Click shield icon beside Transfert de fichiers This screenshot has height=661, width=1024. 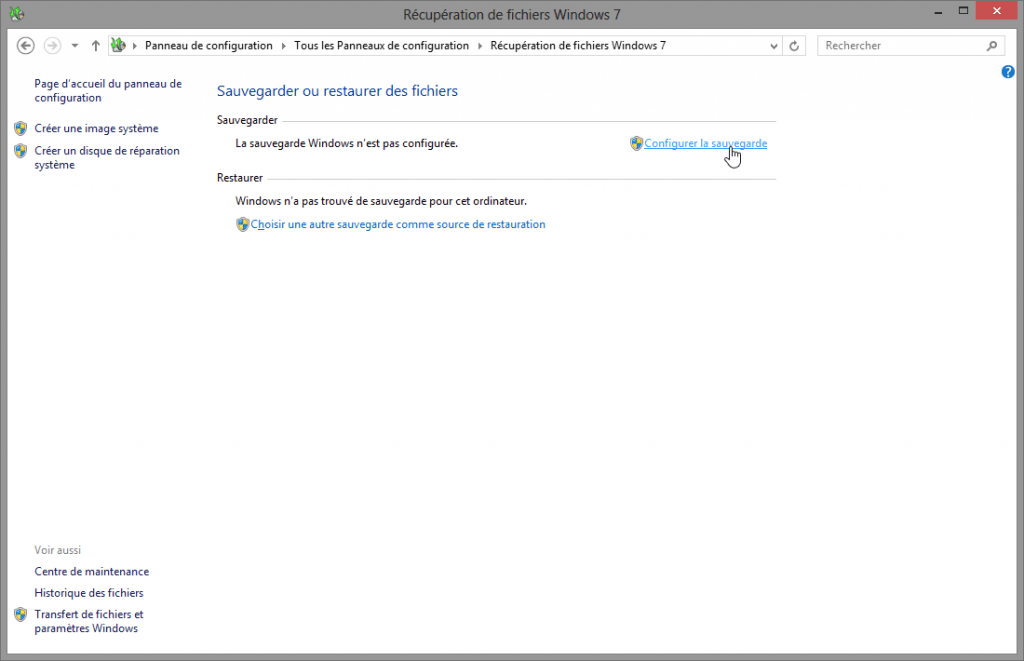[21, 615]
